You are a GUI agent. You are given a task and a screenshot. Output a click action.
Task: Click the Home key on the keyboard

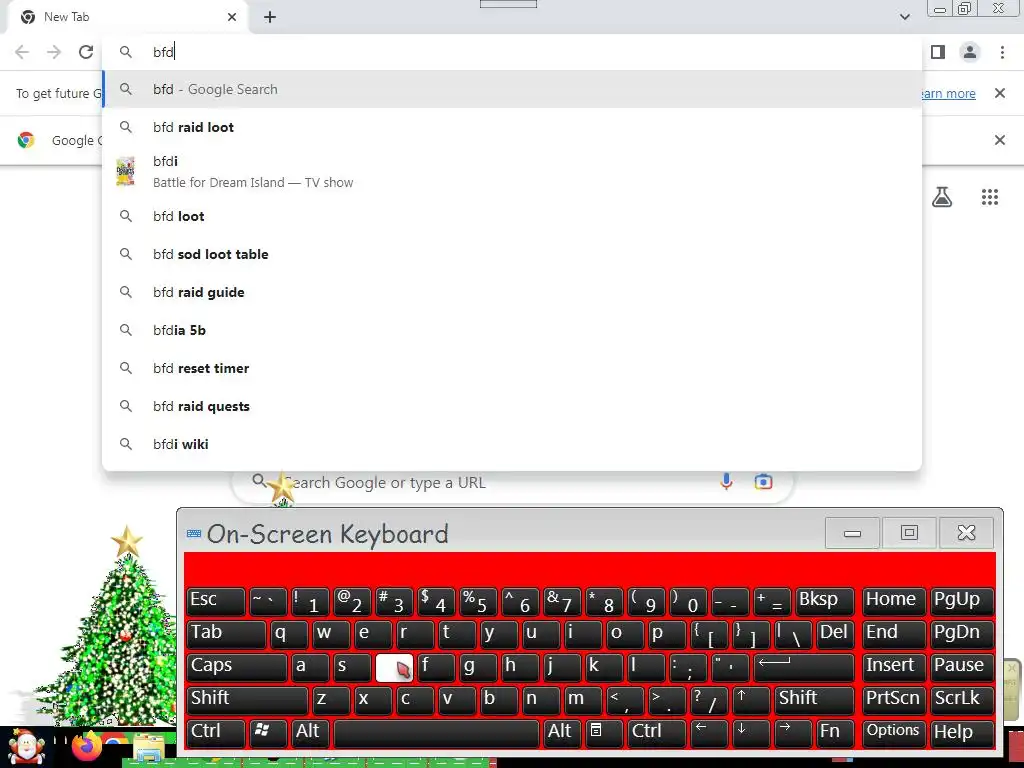(x=893, y=601)
